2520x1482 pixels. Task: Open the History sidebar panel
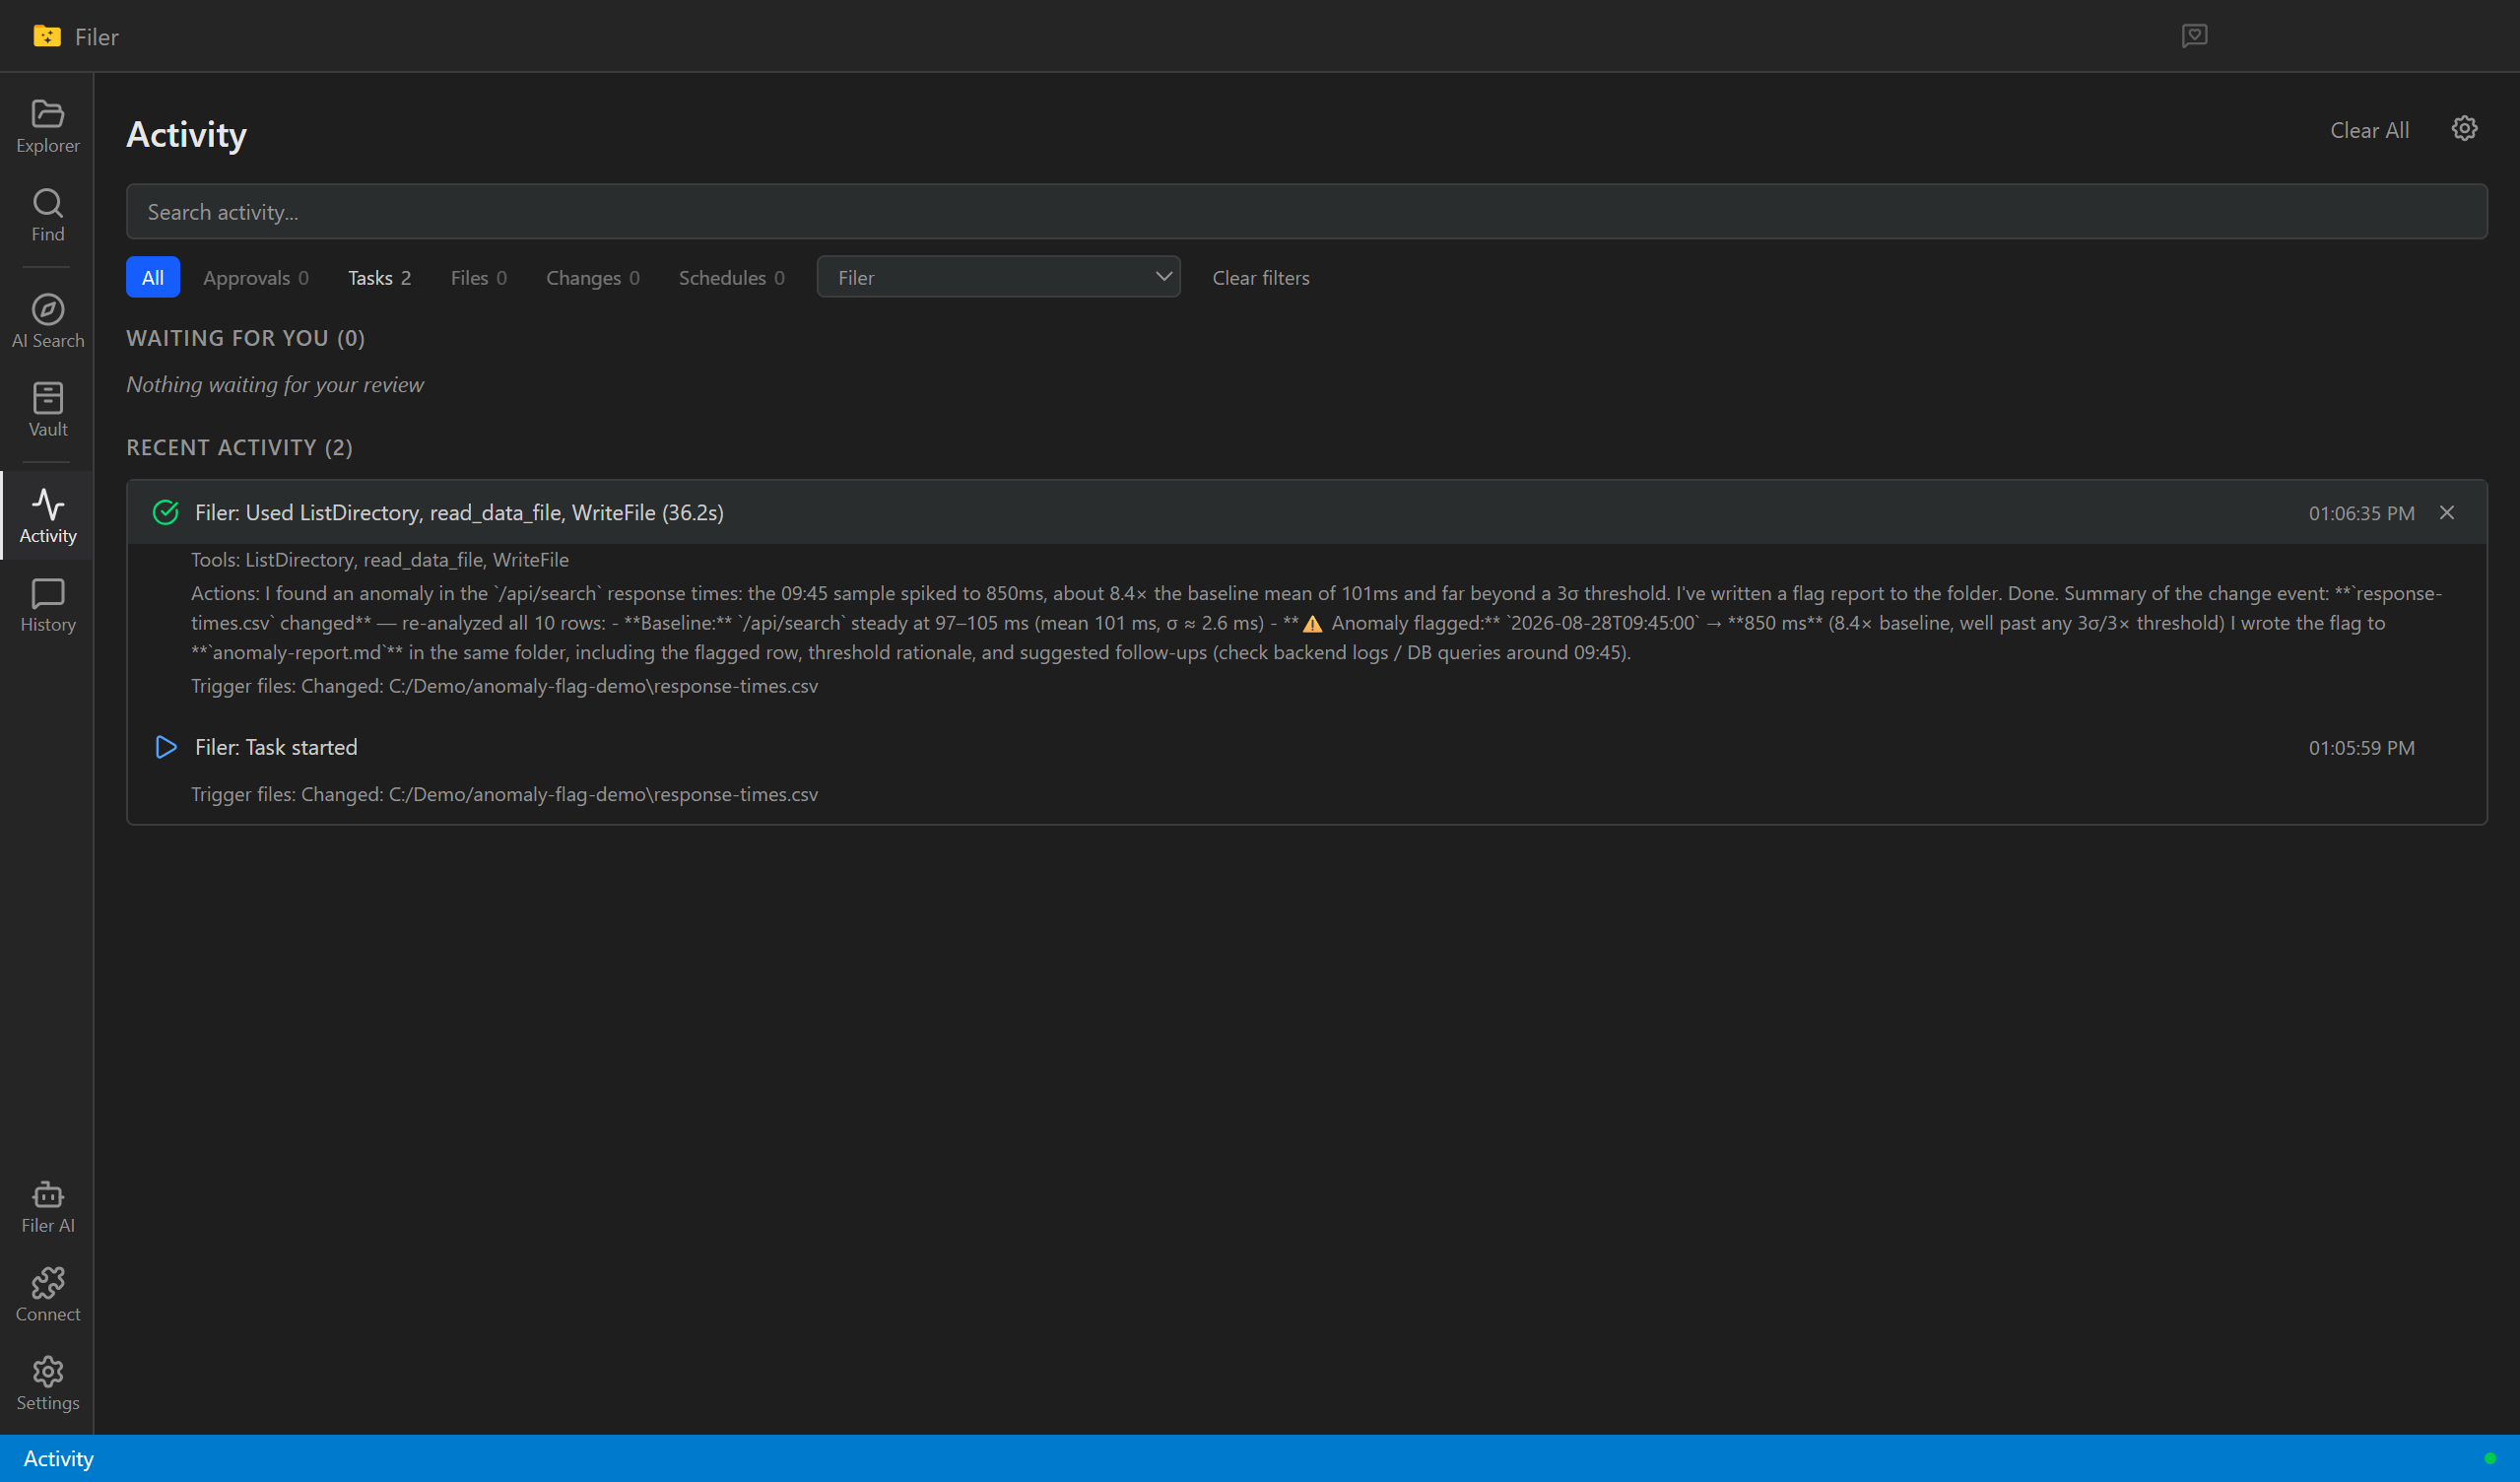tap(47, 606)
